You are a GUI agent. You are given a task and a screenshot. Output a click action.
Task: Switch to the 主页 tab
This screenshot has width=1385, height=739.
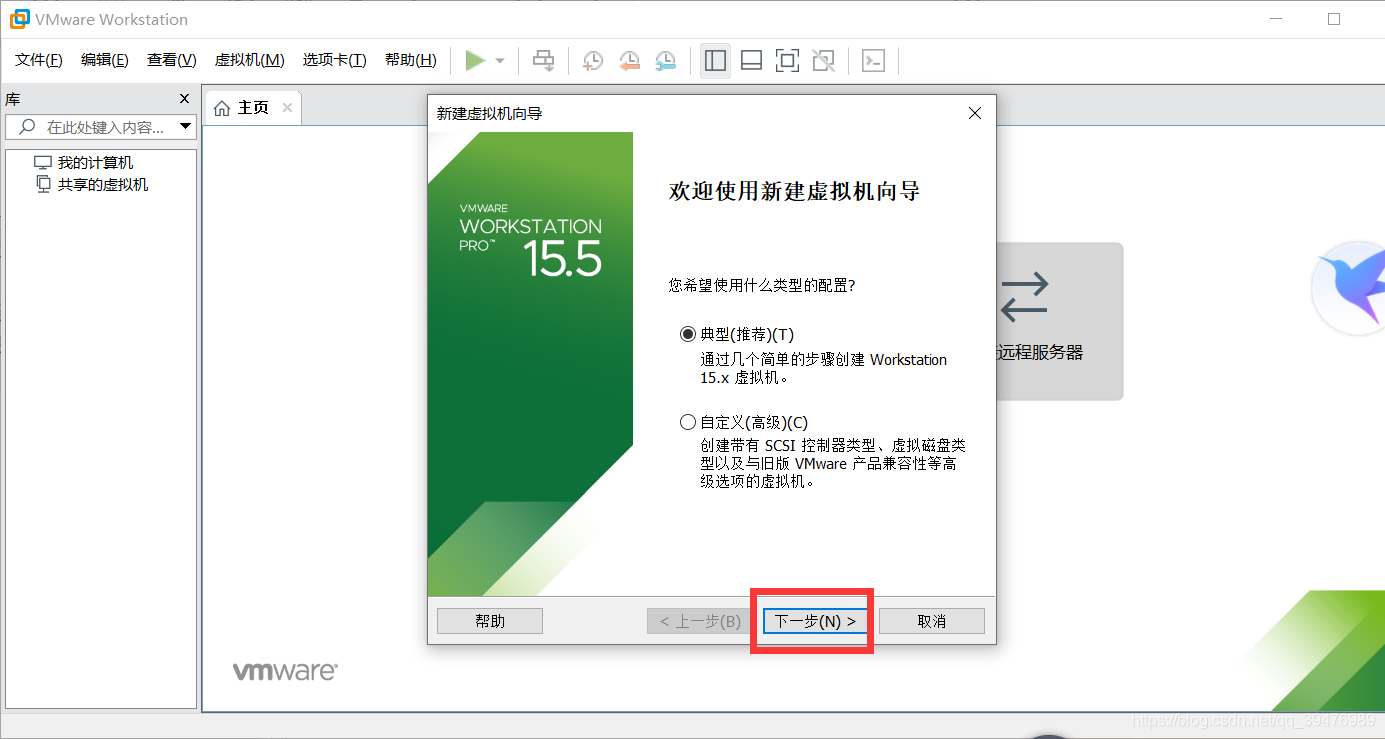tap(253, 107)
